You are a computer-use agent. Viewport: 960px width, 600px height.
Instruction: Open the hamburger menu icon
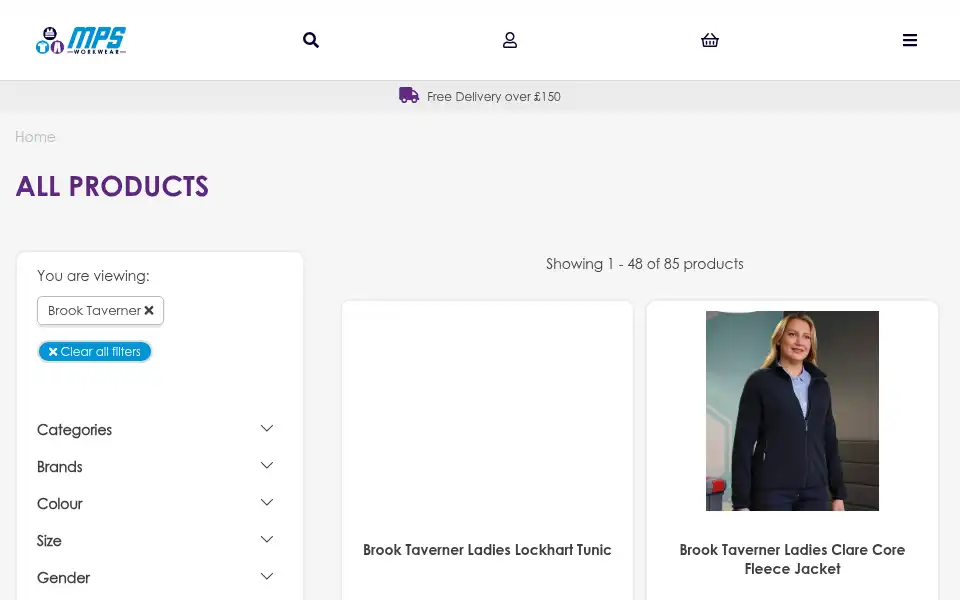[910, 40]
